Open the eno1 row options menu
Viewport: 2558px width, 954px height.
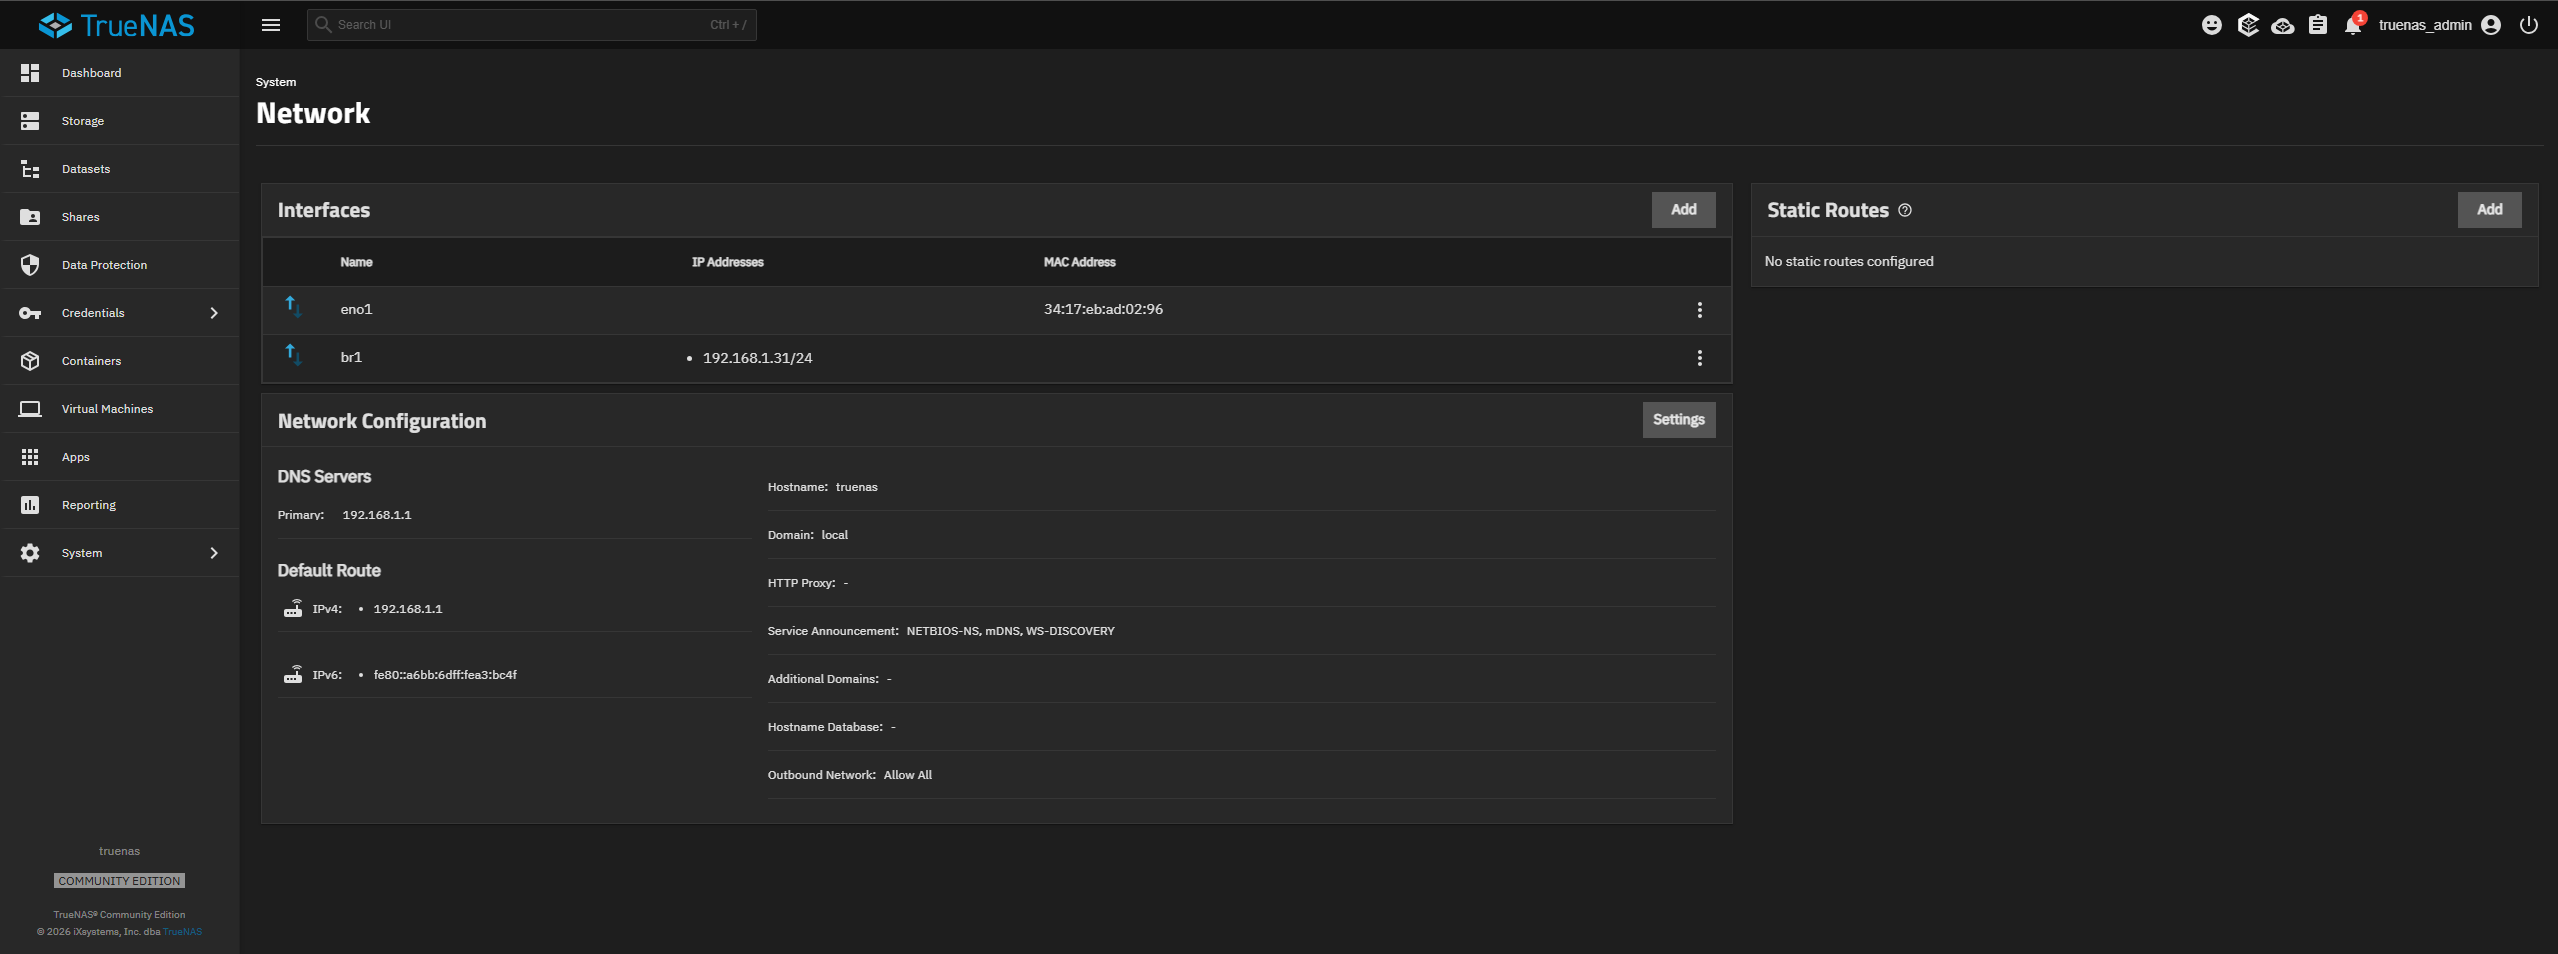point(1700,310)
